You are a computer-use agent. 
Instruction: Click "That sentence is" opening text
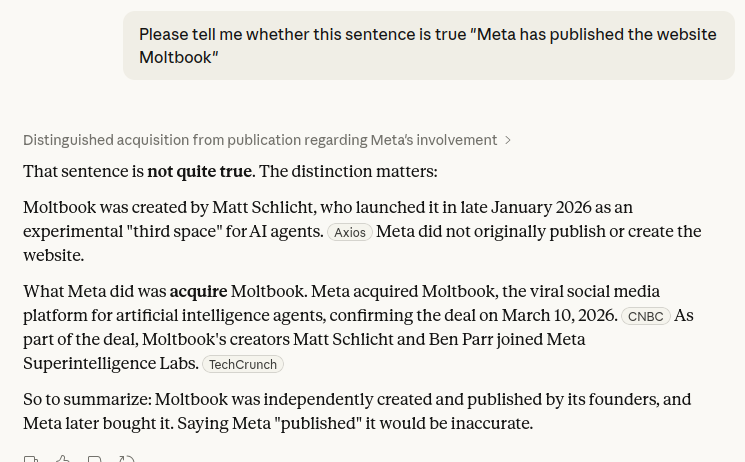click(x=83, y=171)
